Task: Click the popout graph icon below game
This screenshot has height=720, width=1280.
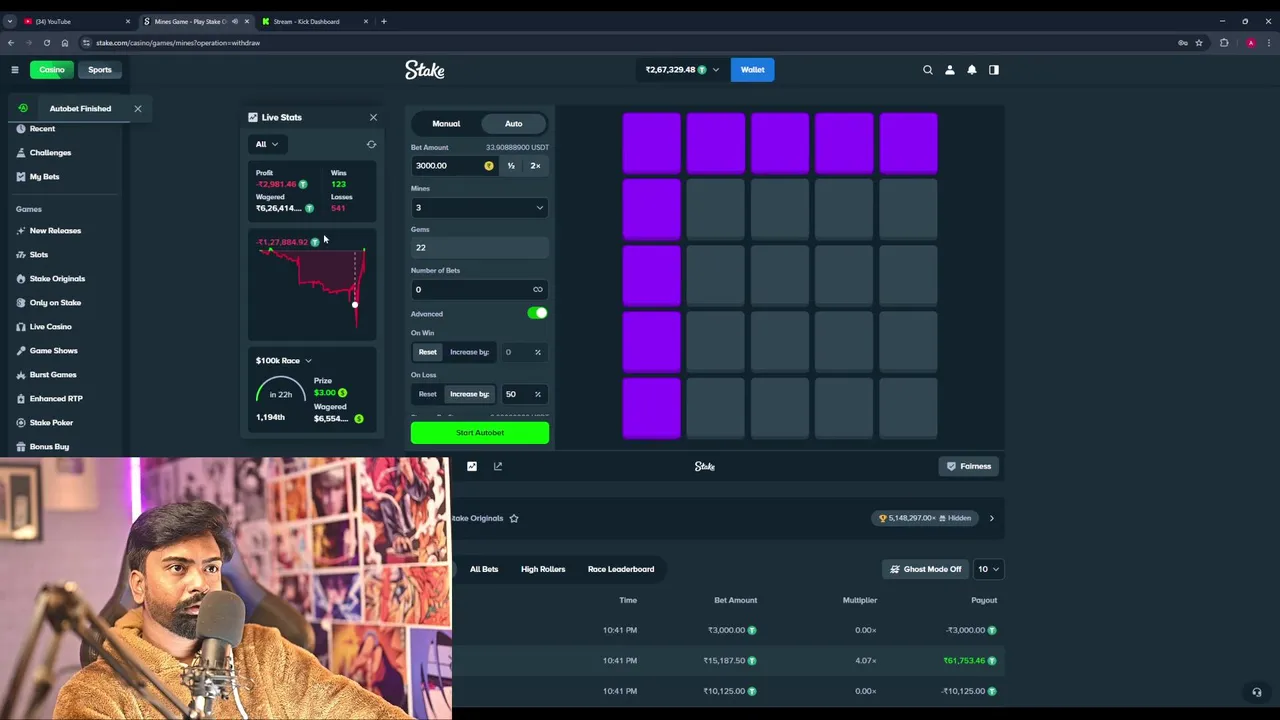Action: (498, 466)
